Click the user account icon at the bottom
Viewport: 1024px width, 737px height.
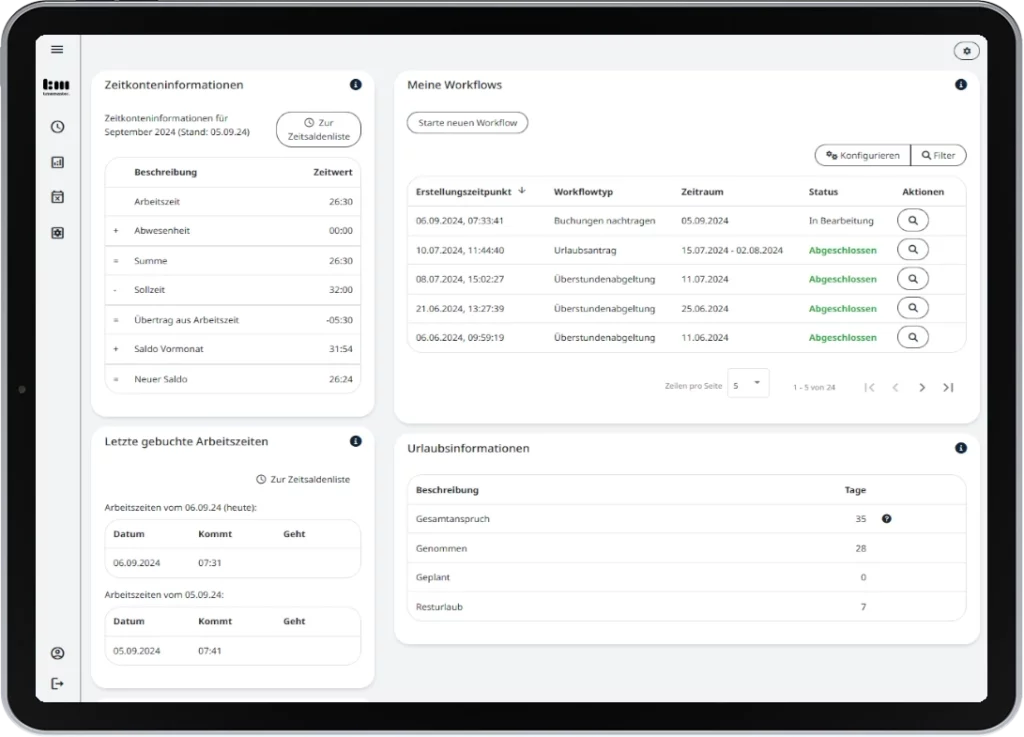[57, 652]
